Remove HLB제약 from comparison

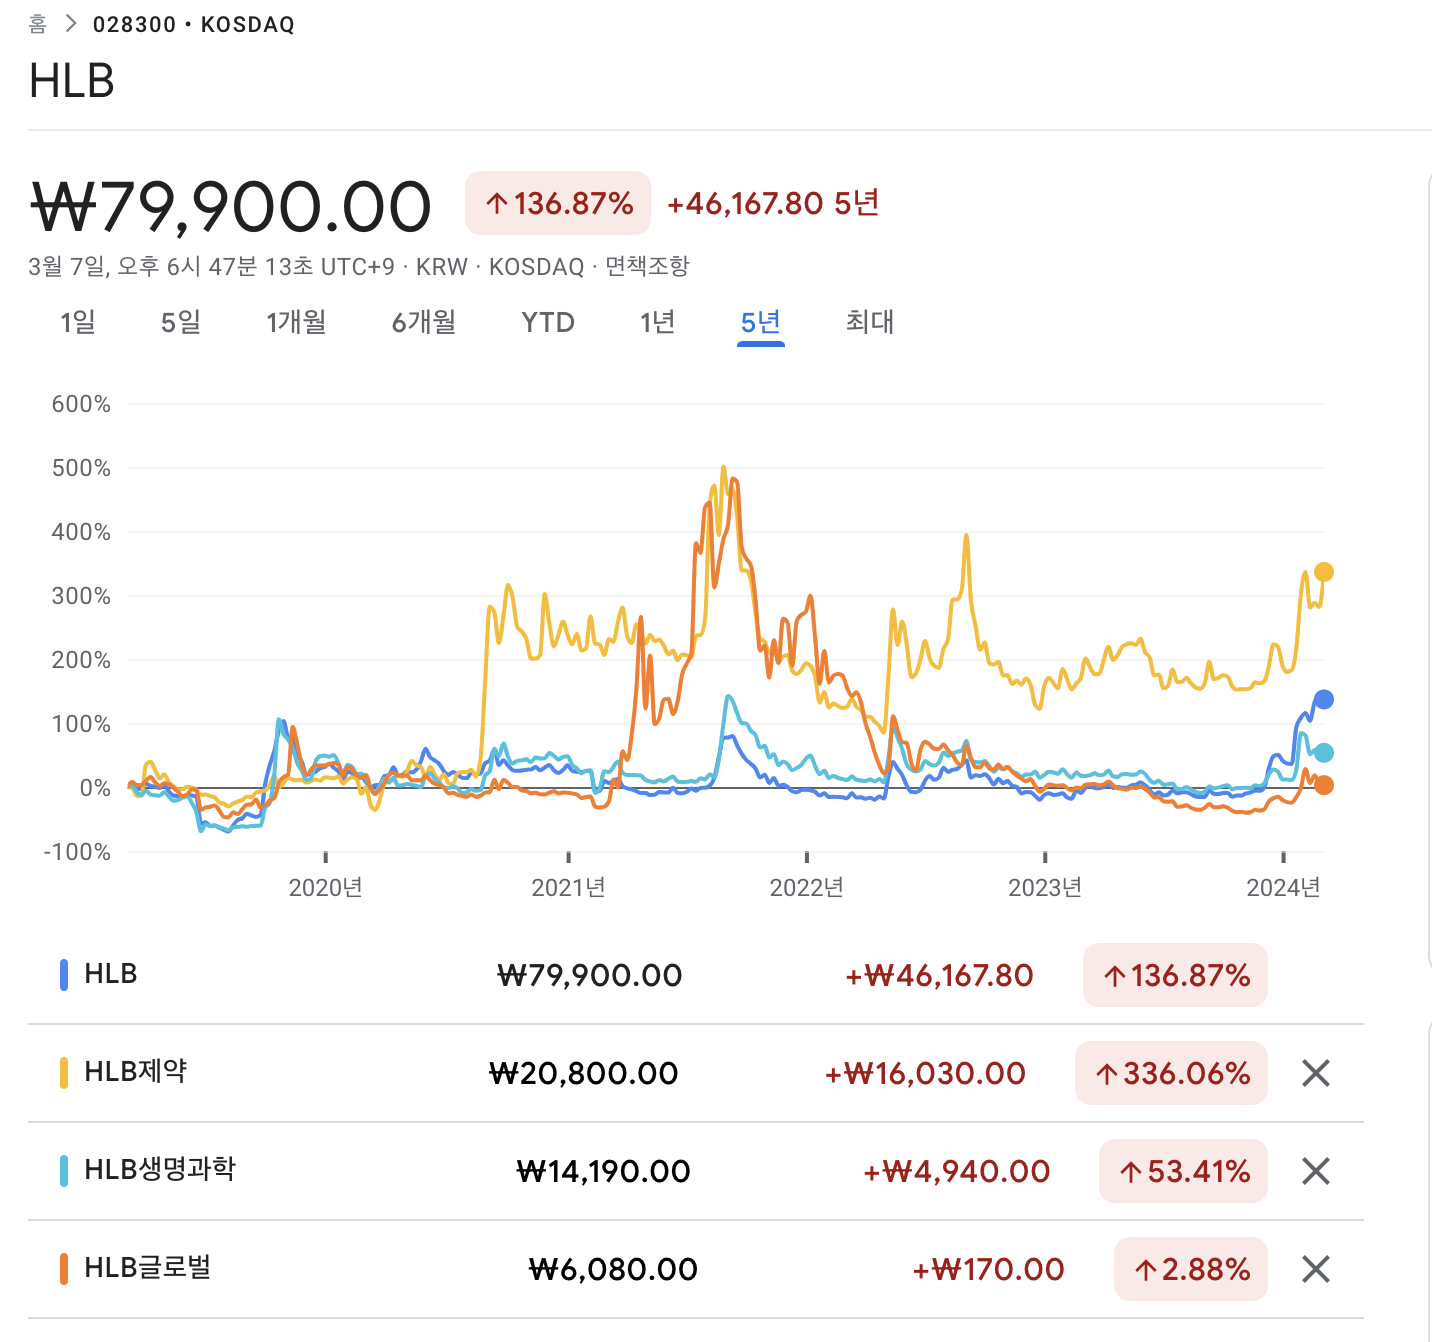click(1316, 1073)
